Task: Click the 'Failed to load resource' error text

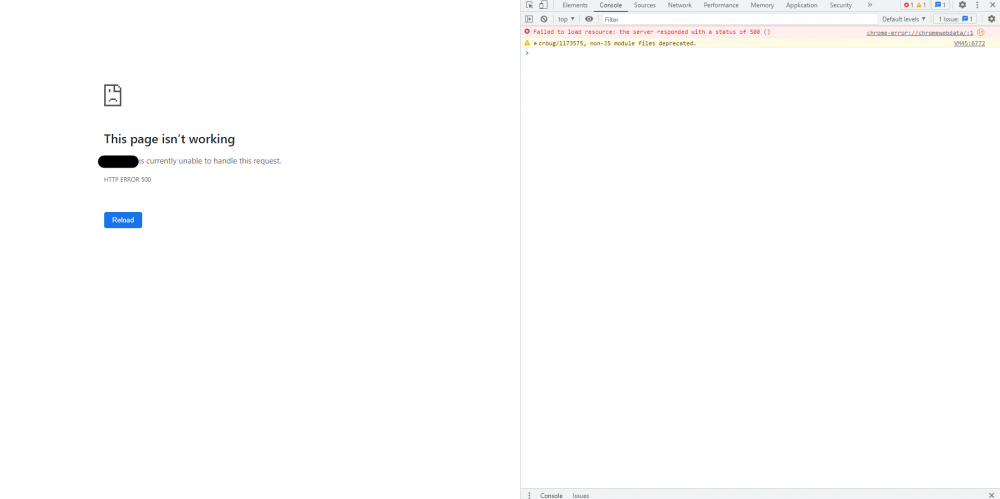Action: point(652,31)
